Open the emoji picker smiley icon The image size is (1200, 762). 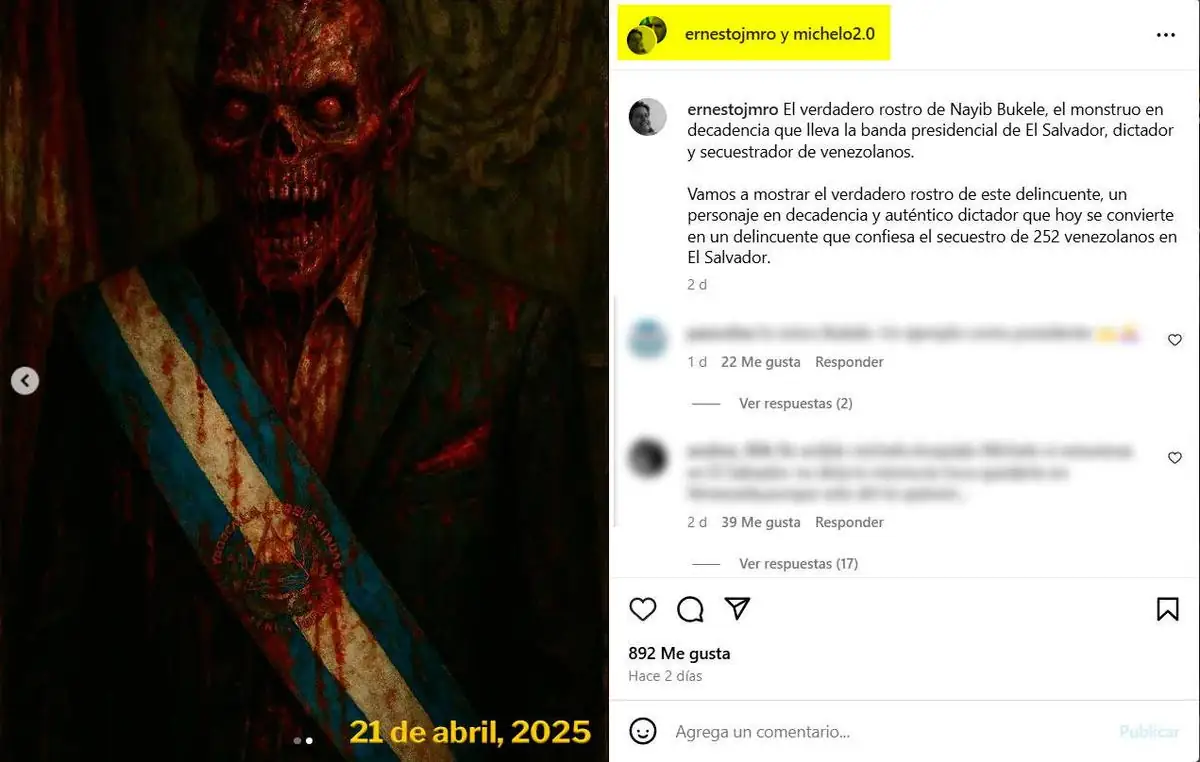pos(643,731)
